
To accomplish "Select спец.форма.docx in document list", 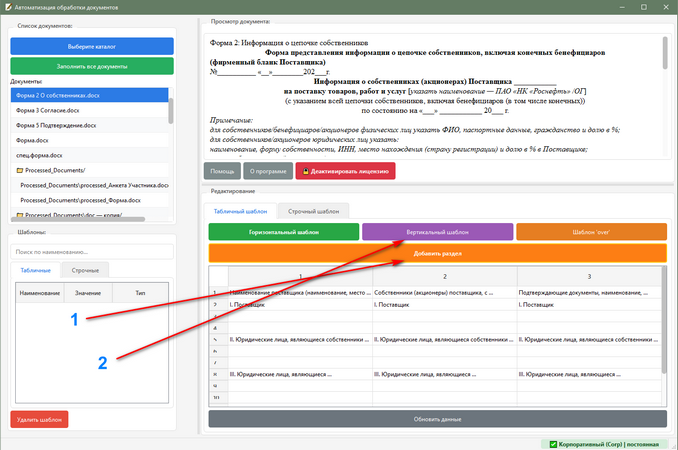I will pos(89,155).
